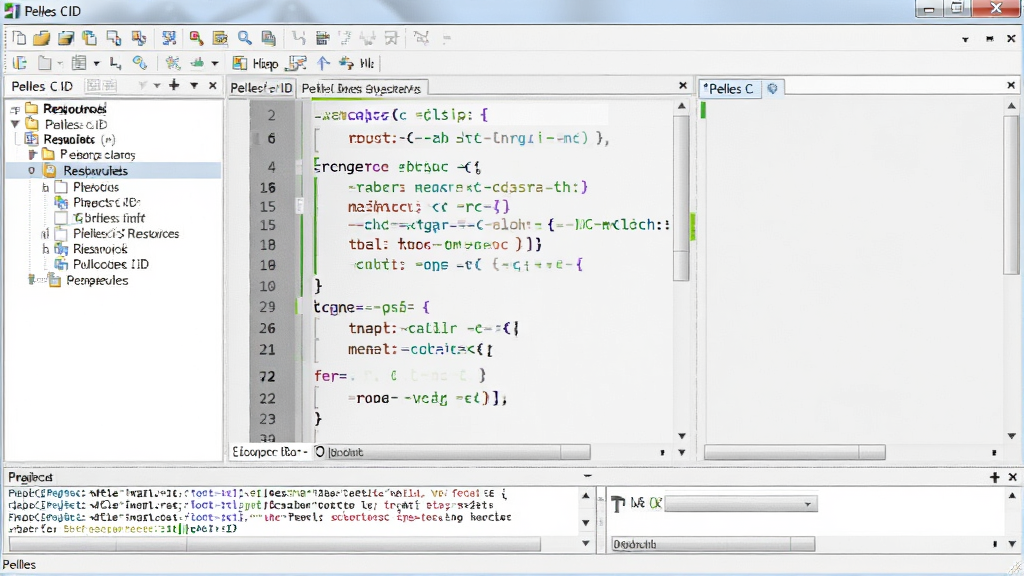1024x576 pixels.
Task: Click the plus icon in bottom right panel
Action: (995, 477)
